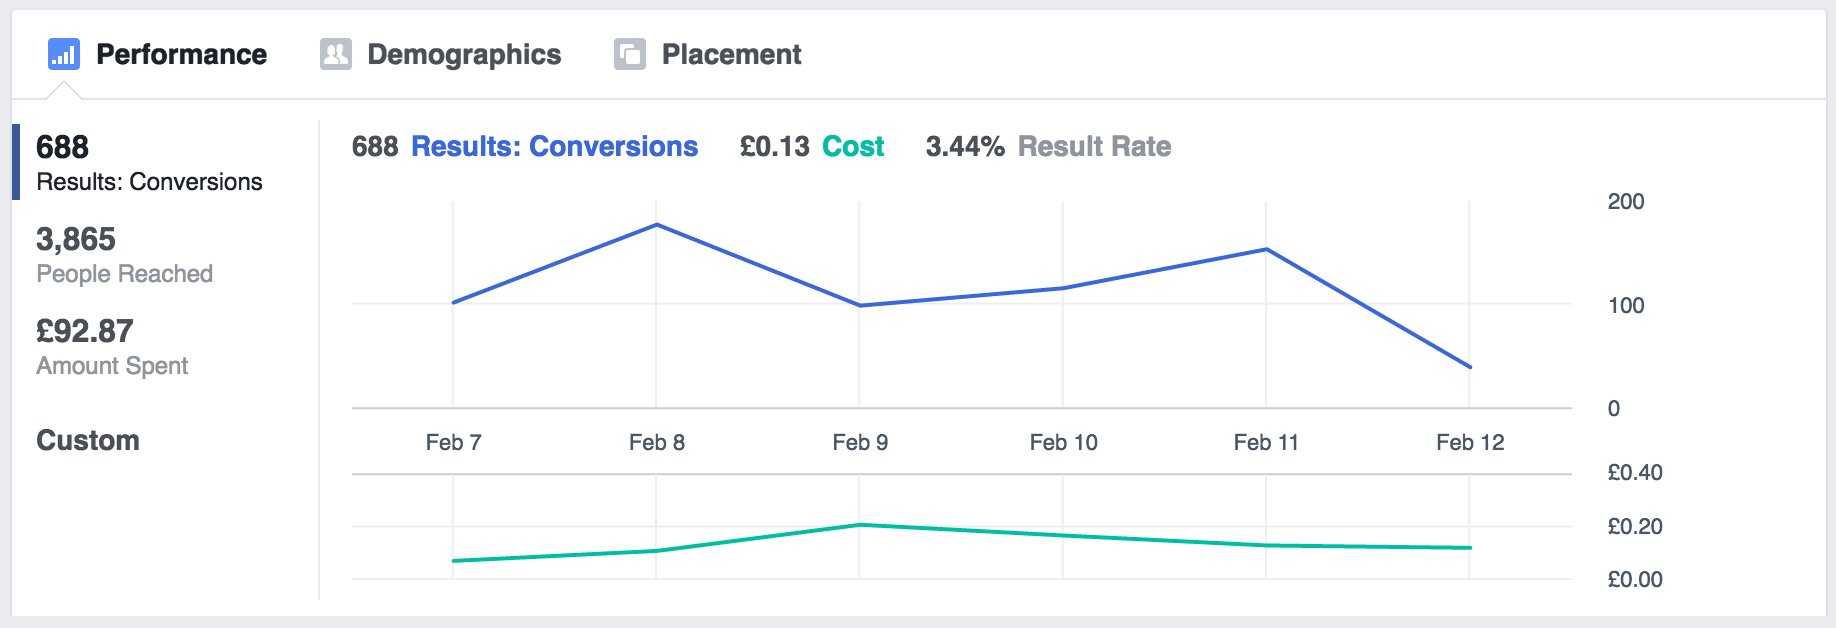Click the Feb 11 conversions data point
Viewport: 1836px width, 628px height.
tap(1266, 249)
